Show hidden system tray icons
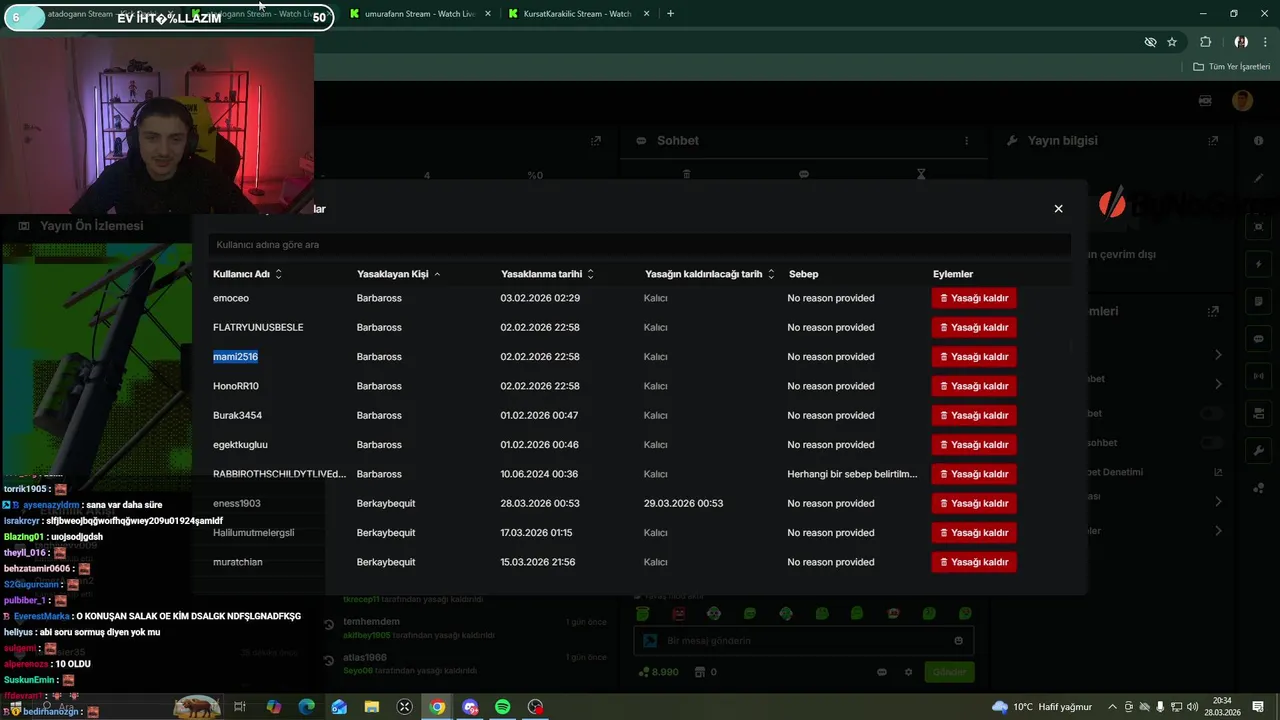1280x720 pixels. (1112, 707)
